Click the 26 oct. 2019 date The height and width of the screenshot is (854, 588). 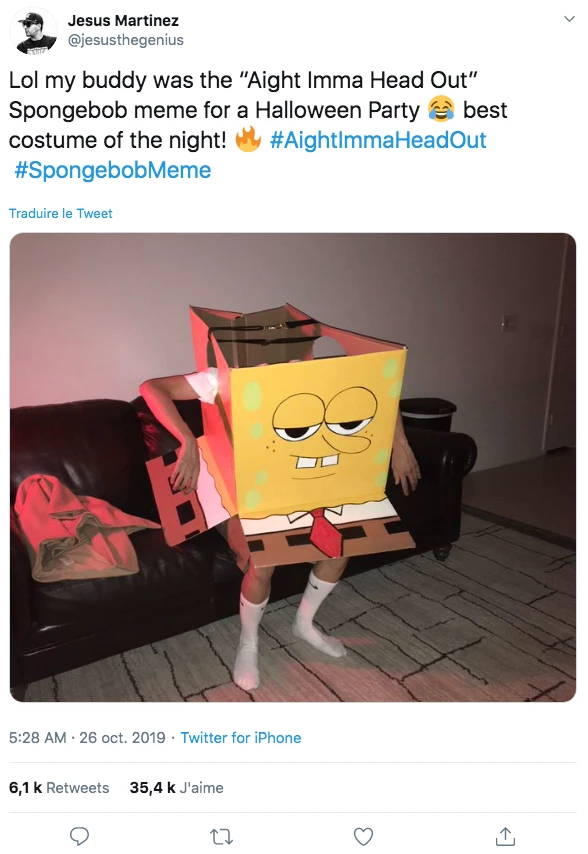[122, 737]
